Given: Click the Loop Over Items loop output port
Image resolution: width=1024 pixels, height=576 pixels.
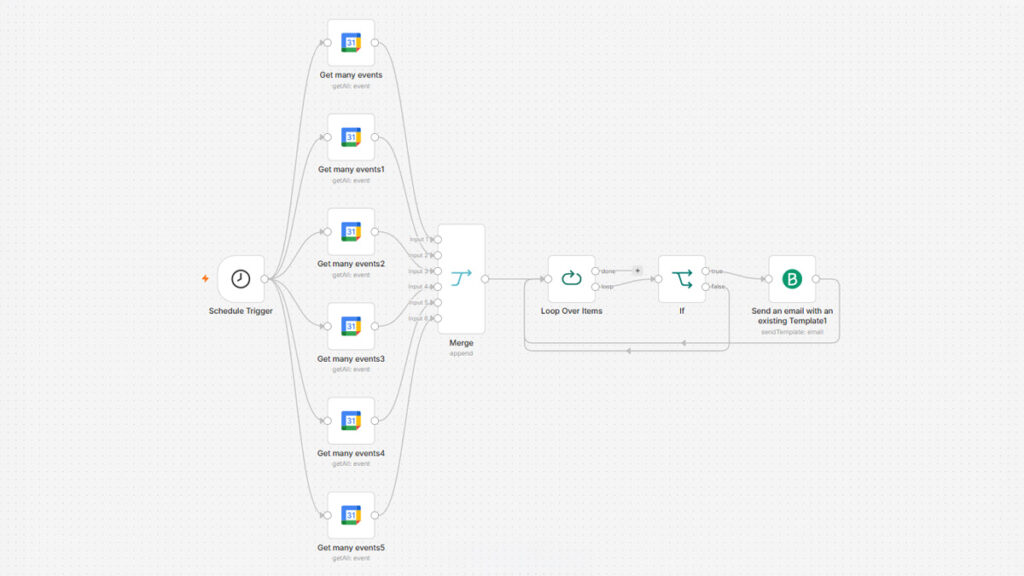Looking at the screenshot, I should tap(596, 287).
